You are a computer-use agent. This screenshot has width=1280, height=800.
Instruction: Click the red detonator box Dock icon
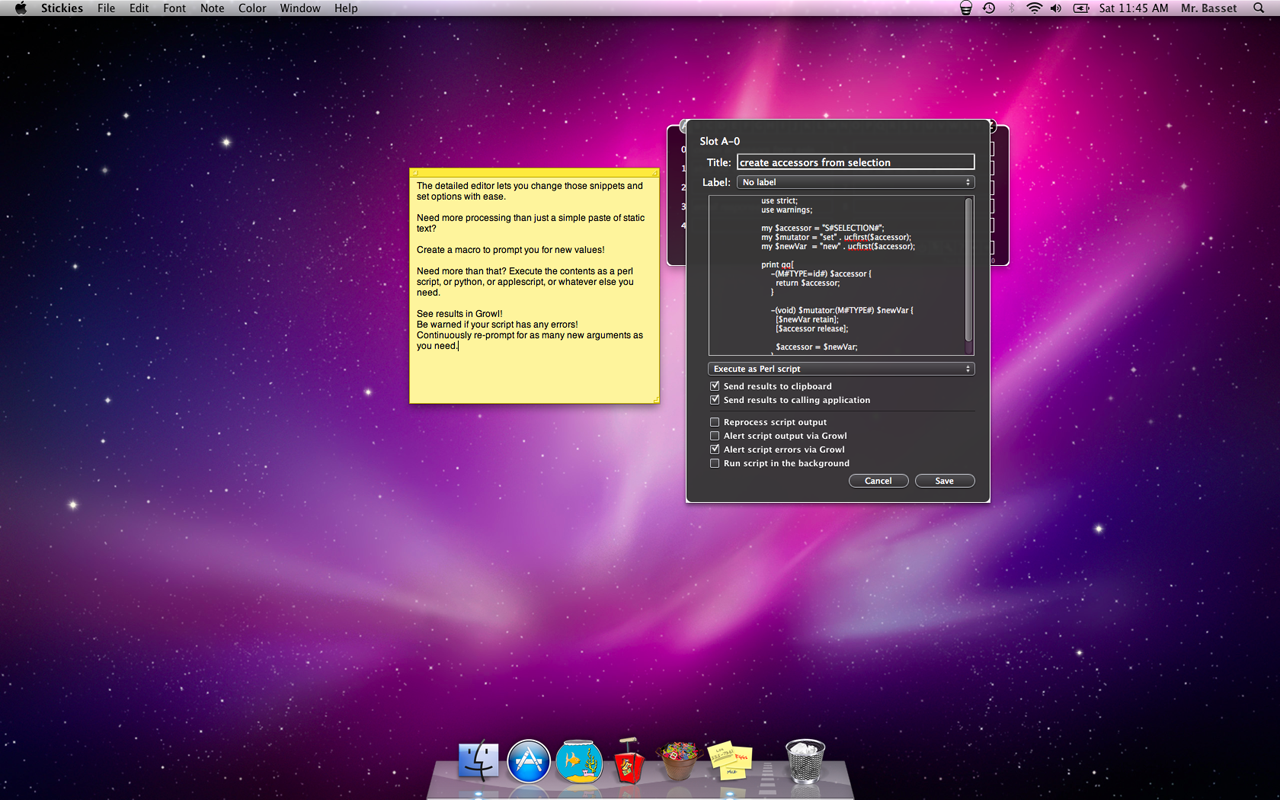pyautogui.click(x=628, y=763)
